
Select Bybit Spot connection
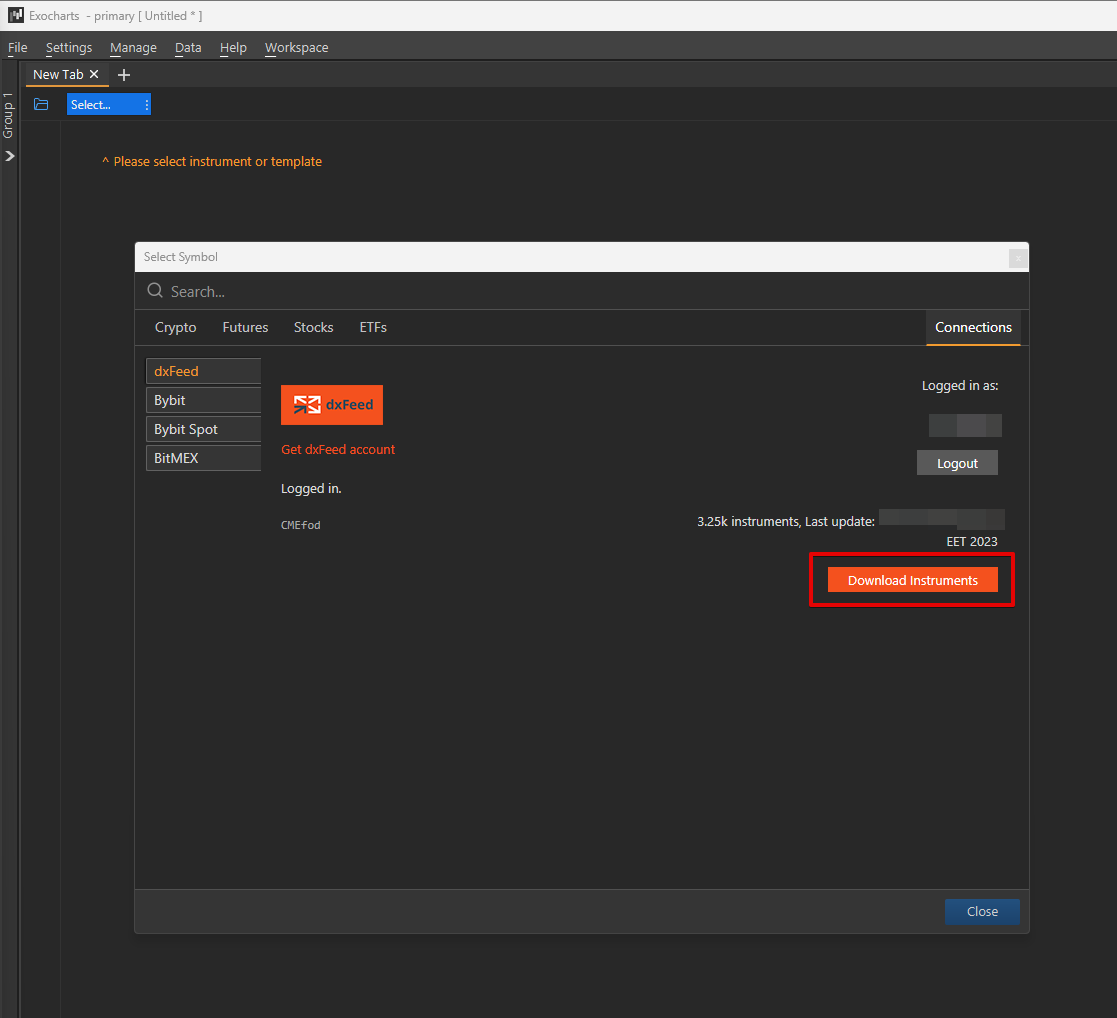tap(204, 430)
